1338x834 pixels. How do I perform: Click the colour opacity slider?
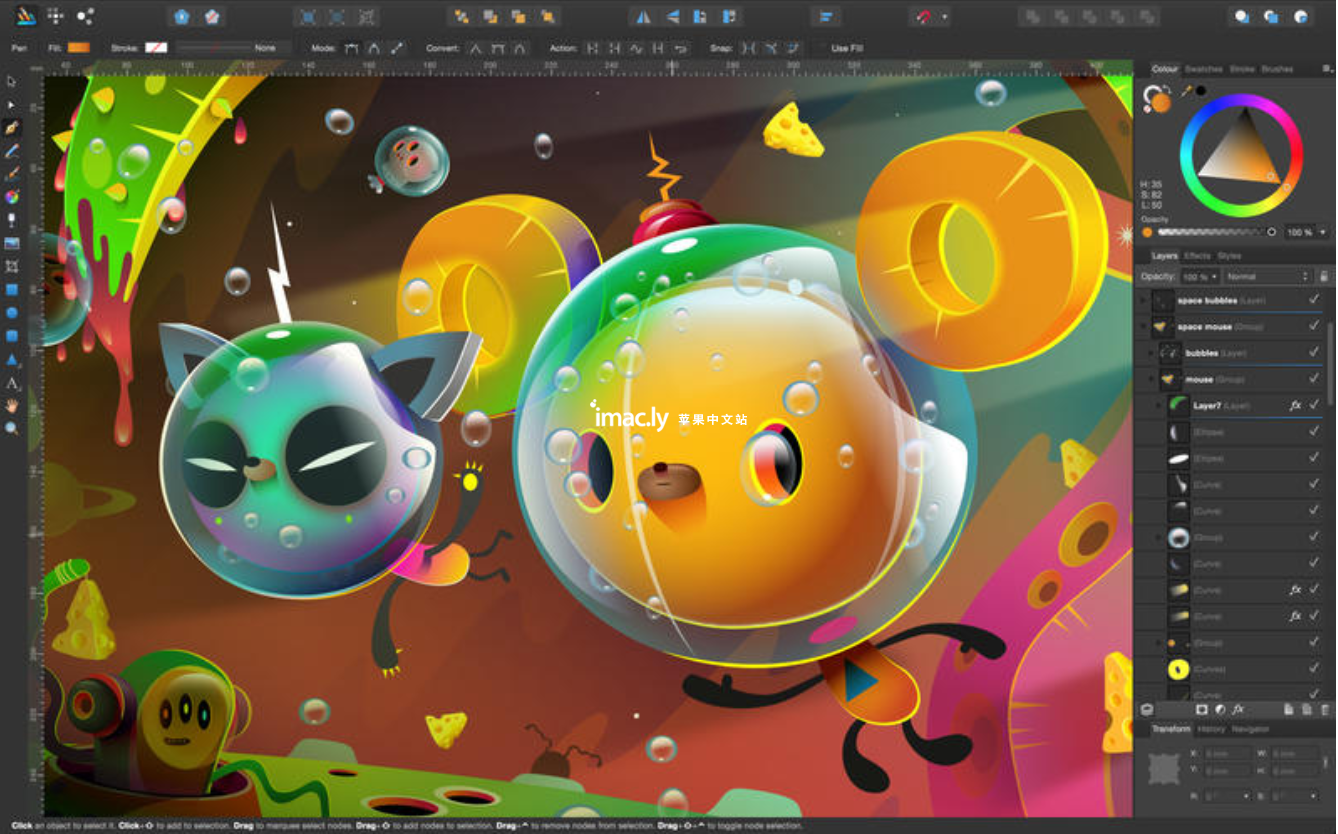1216,232
